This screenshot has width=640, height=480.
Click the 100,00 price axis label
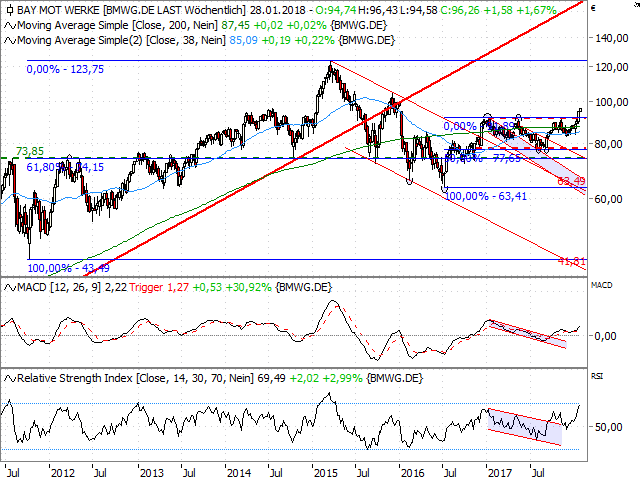click(x=612, y=102)
